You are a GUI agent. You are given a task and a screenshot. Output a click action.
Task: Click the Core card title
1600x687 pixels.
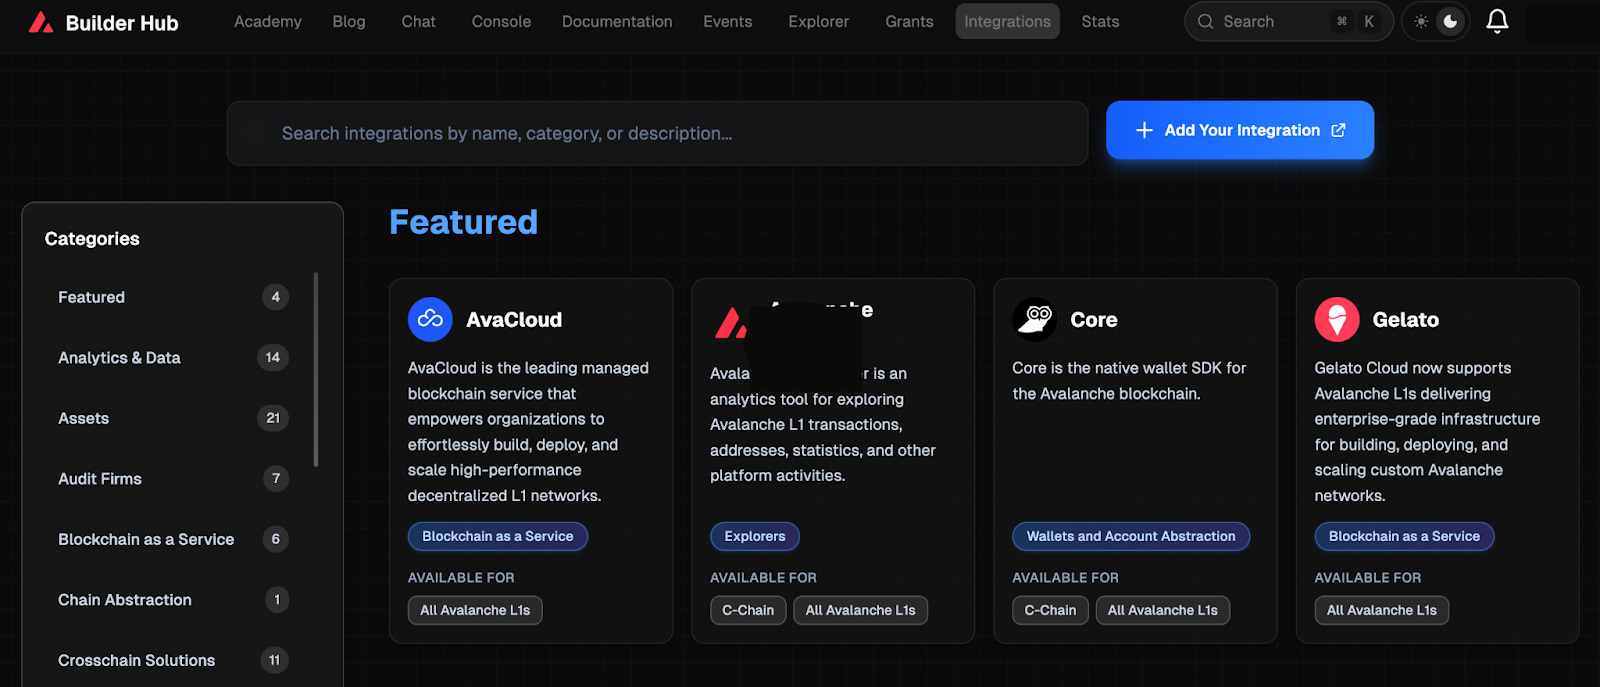[1094, 320]
